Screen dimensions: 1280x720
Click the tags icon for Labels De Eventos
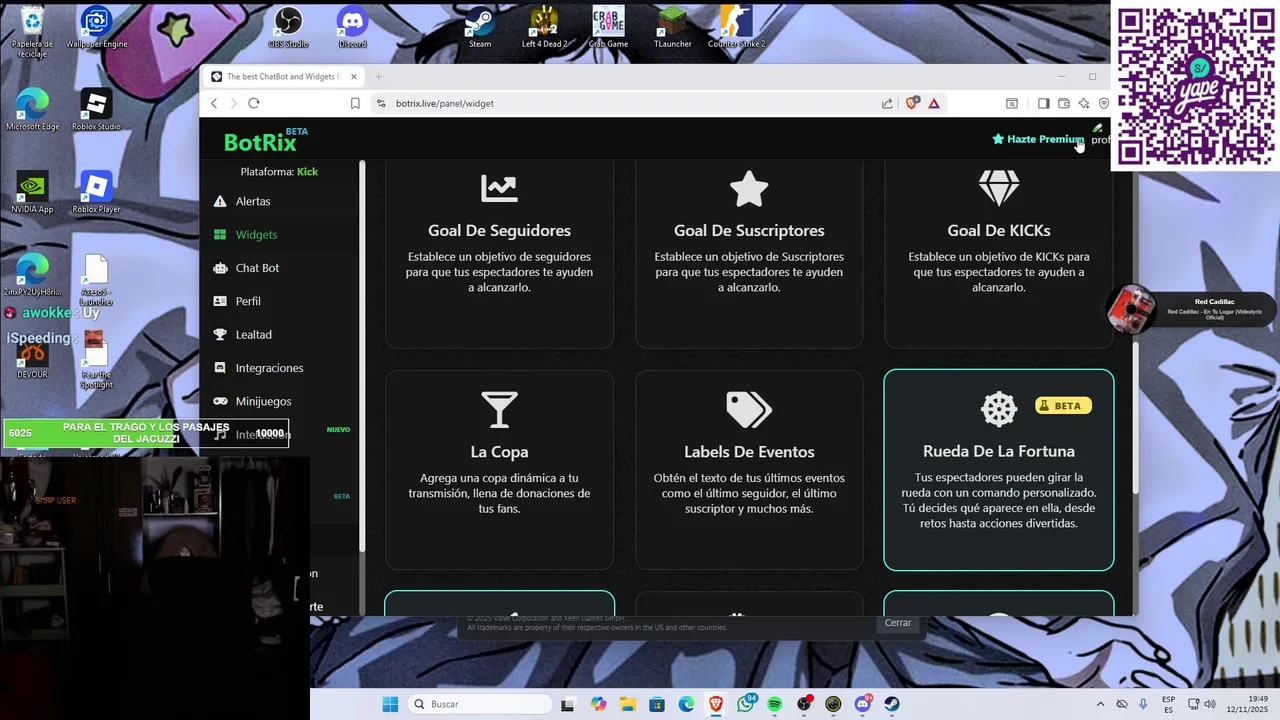[x=749, y=409]
